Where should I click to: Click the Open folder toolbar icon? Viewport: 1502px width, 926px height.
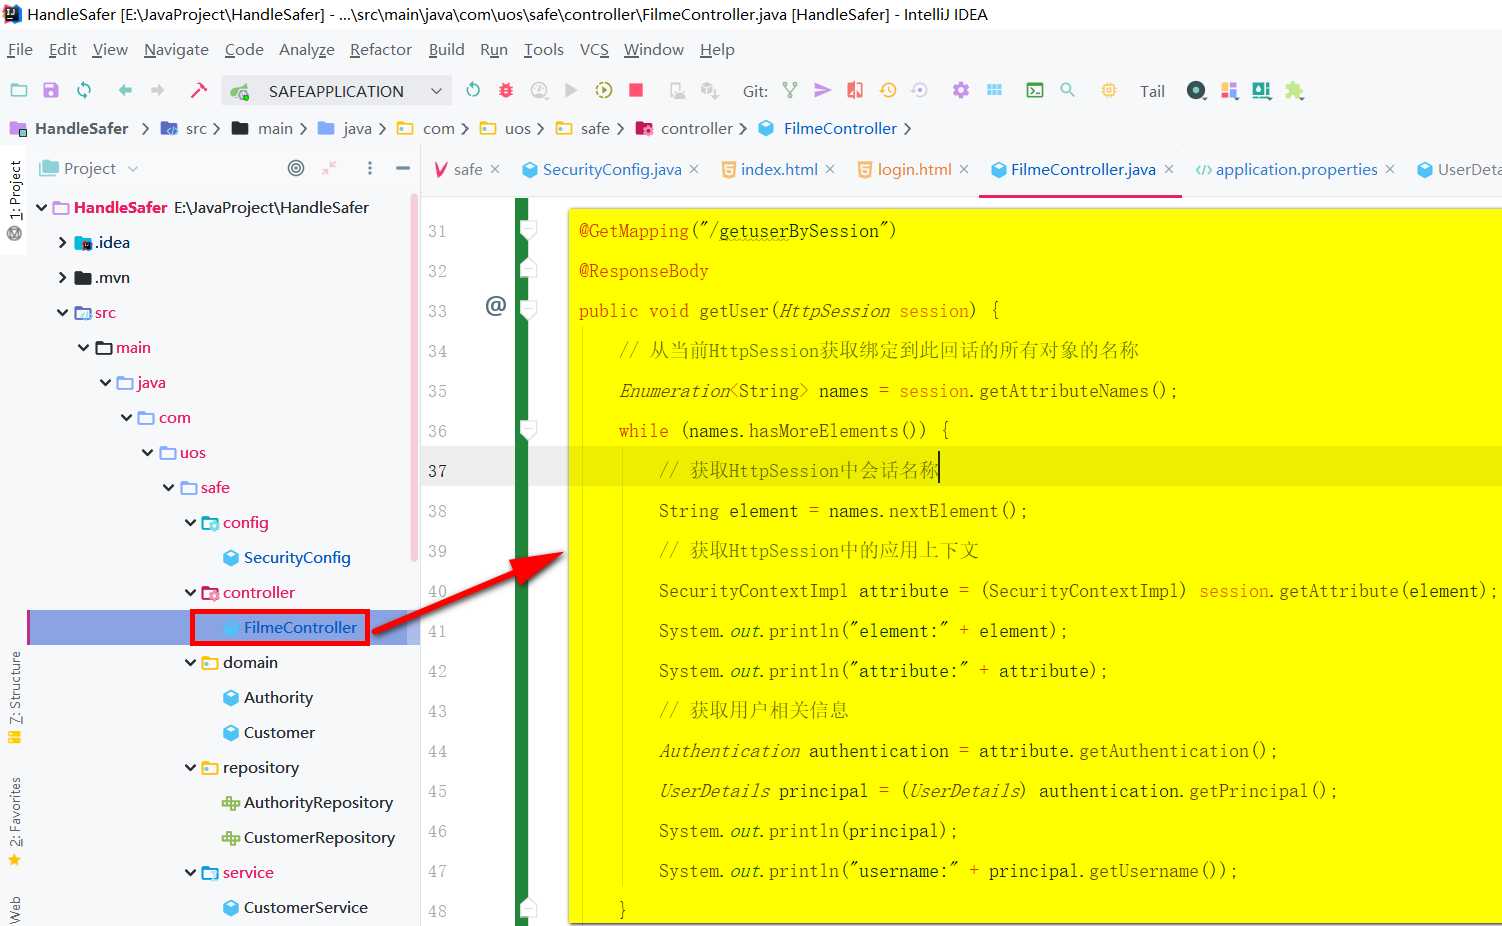[x=19, y=90]
